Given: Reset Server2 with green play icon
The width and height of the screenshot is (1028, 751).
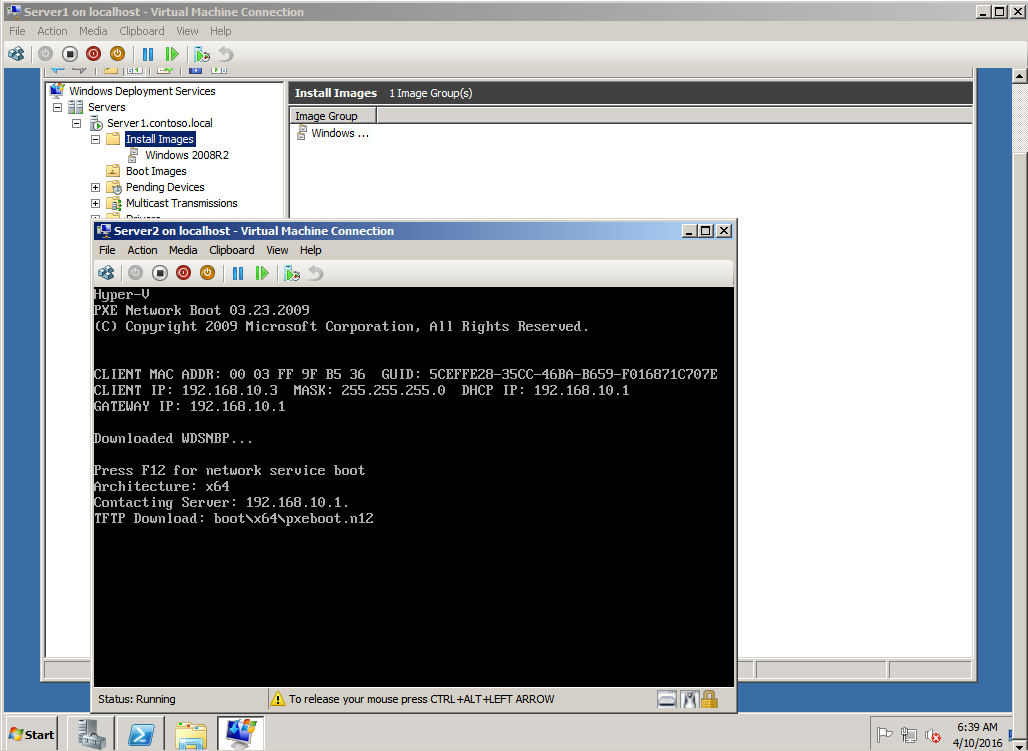Looking at the screenshot, I should point(262,273).
